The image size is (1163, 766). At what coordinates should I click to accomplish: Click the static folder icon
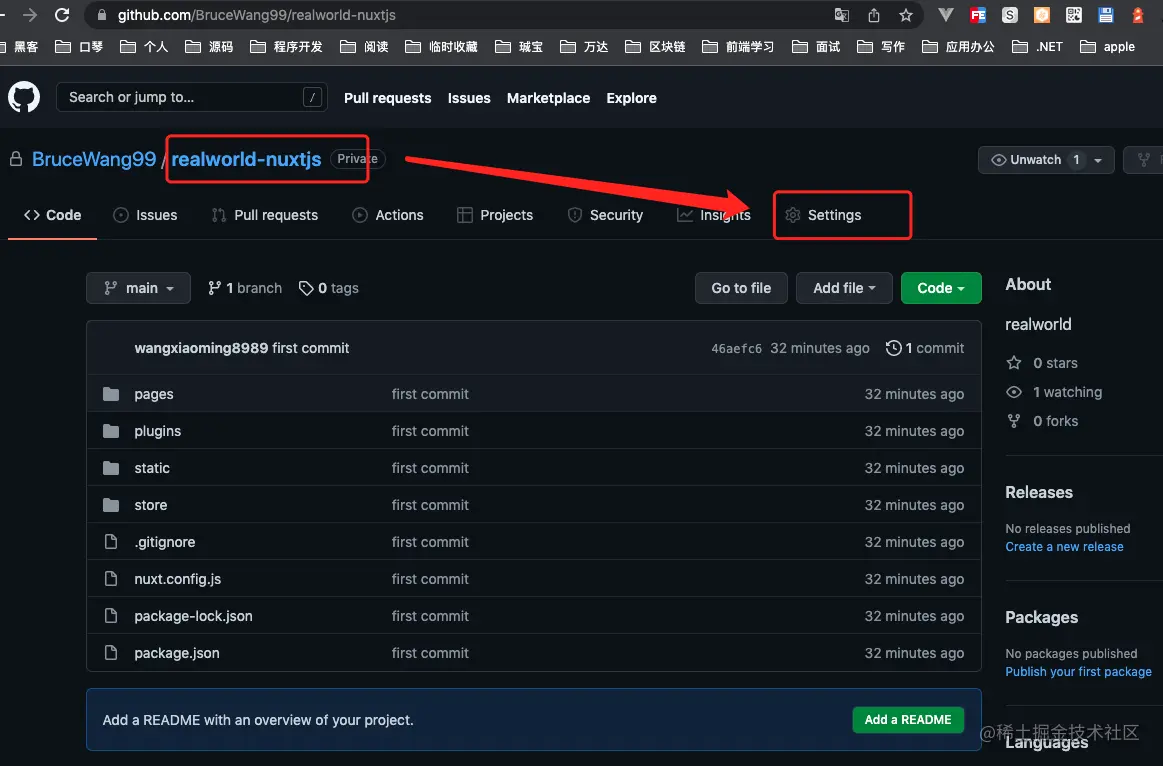click(x=111, y=468)
